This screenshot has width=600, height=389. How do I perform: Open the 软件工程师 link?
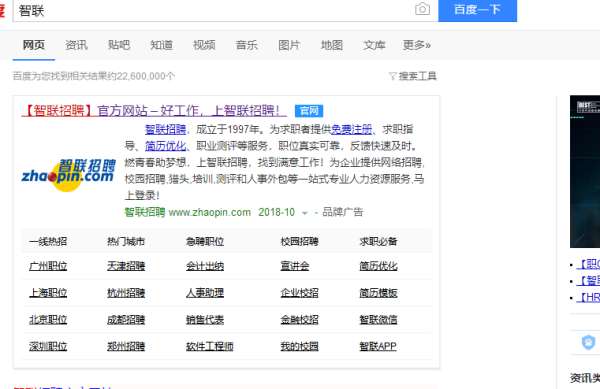[x=210, y=347]
